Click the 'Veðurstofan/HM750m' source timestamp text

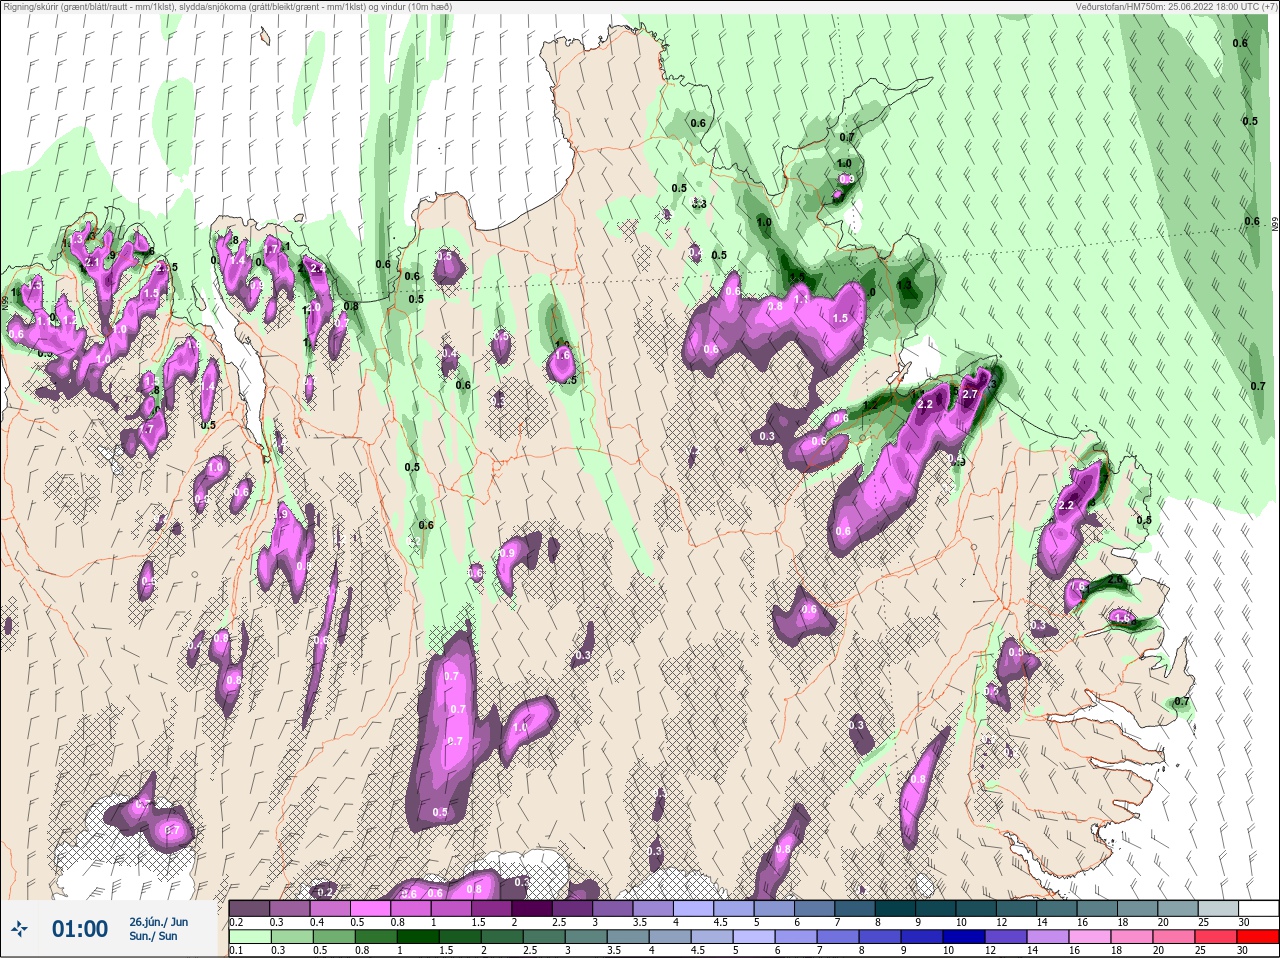click(1176, 7)
